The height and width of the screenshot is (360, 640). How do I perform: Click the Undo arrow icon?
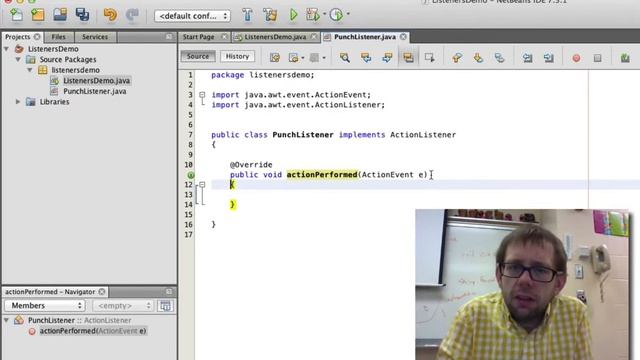pos(110,15)
